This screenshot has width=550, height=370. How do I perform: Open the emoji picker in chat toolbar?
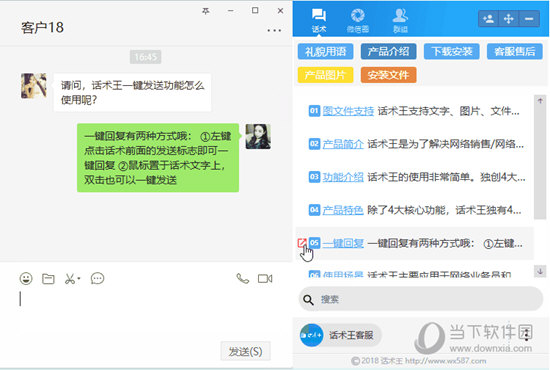click(26, 279)
